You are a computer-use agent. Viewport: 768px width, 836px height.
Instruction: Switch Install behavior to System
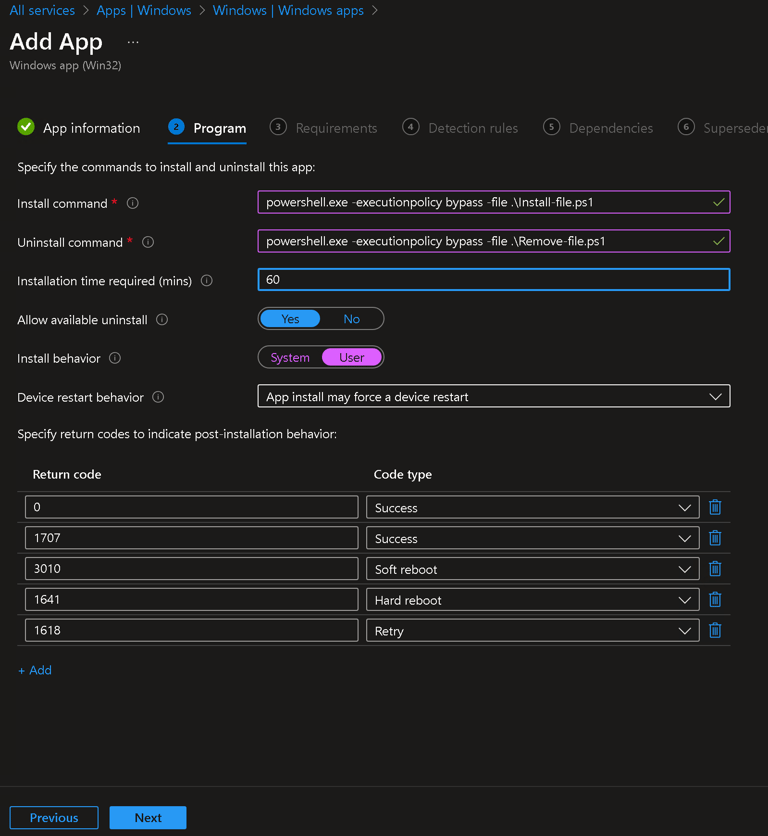(x=290, y=358)
